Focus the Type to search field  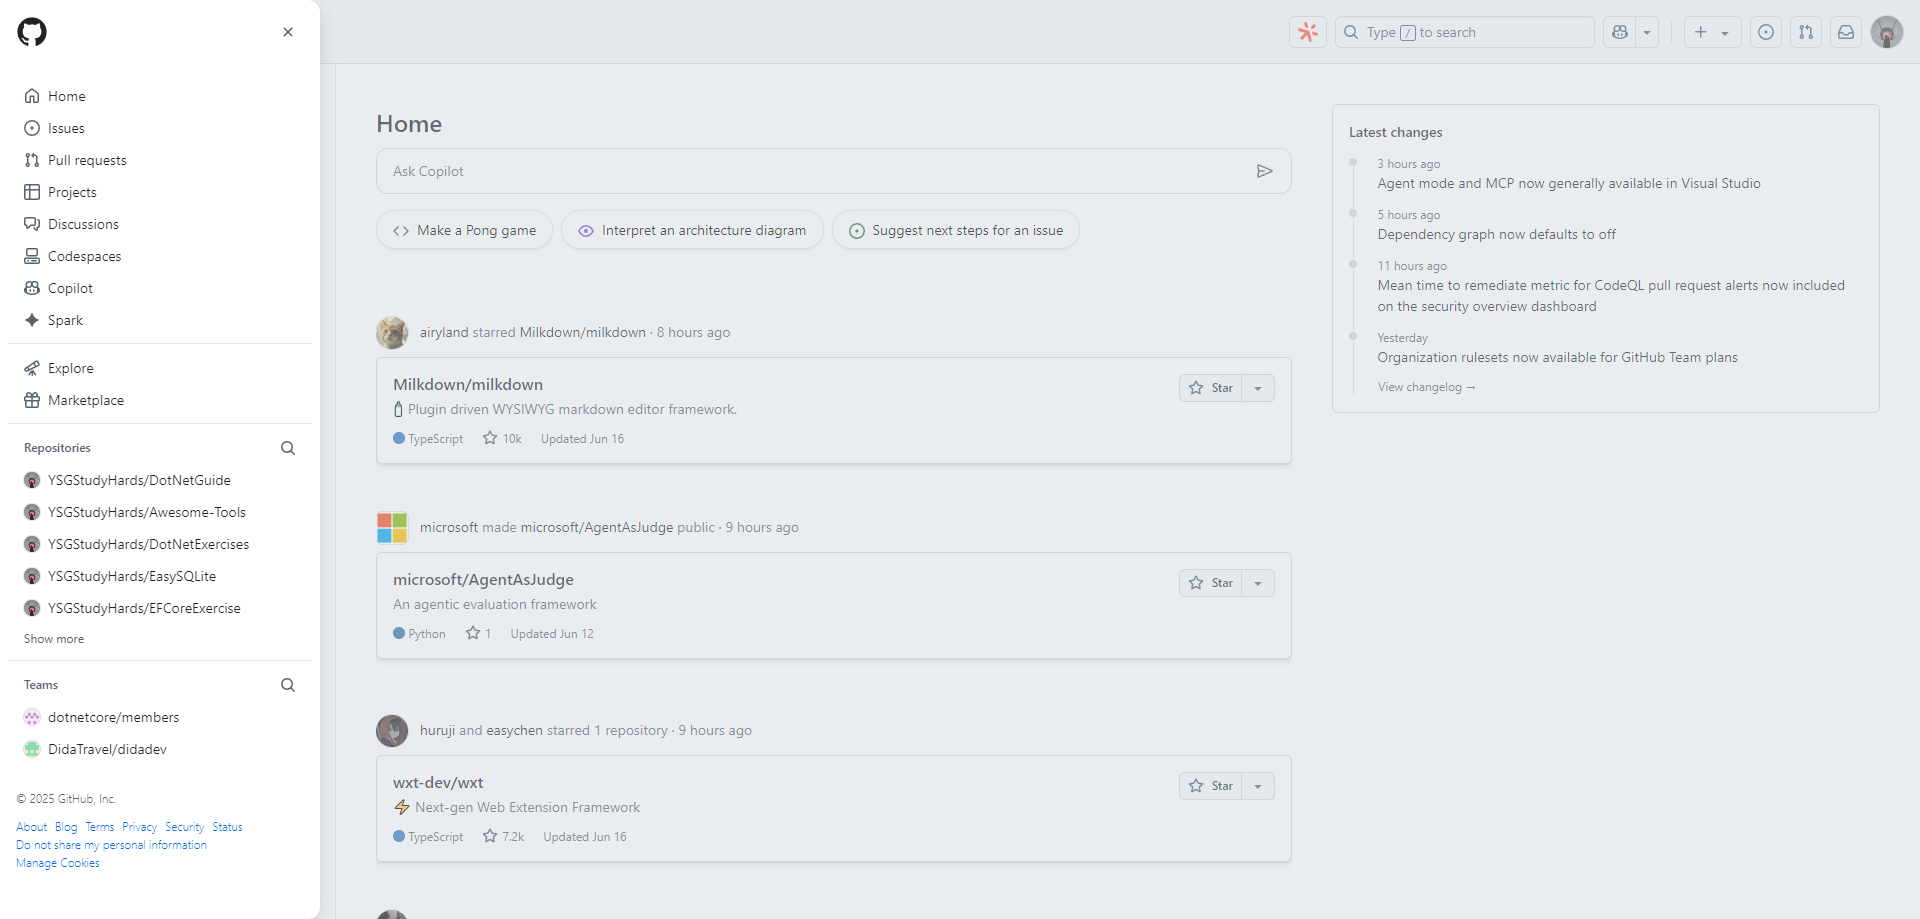coord(1465,32)
